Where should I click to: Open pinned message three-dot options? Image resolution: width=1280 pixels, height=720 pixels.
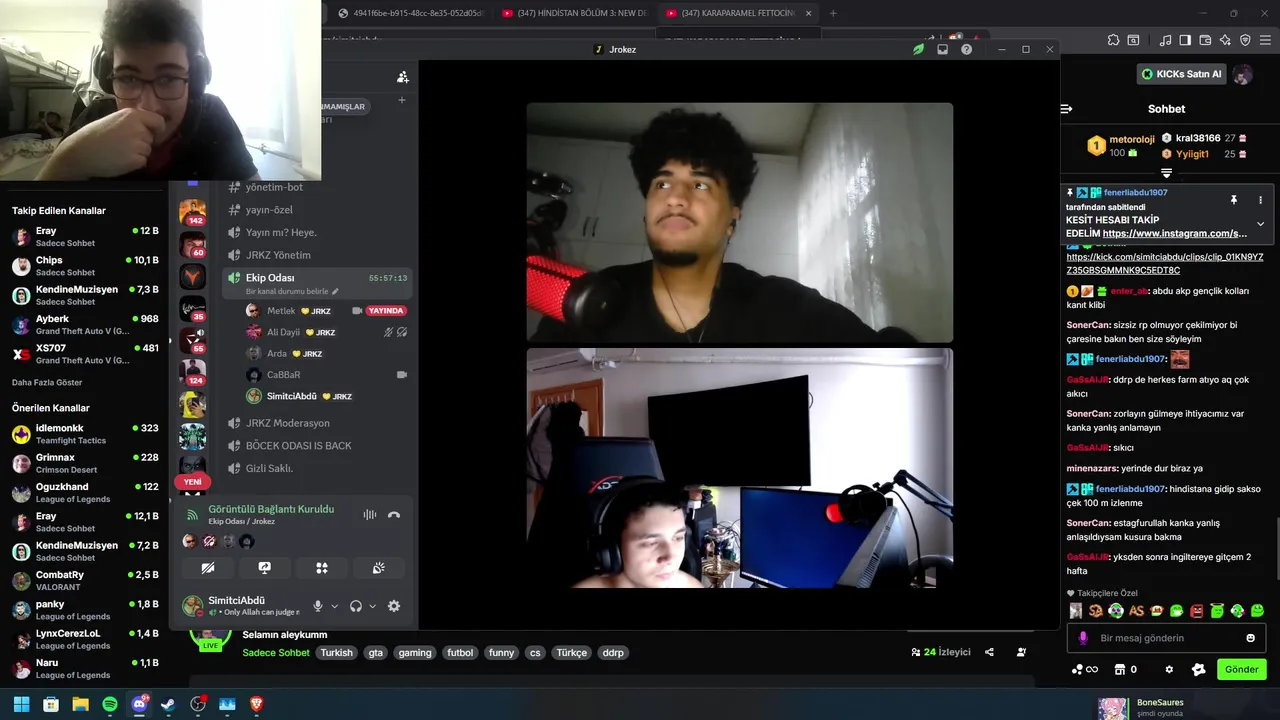pos(1260,200)
